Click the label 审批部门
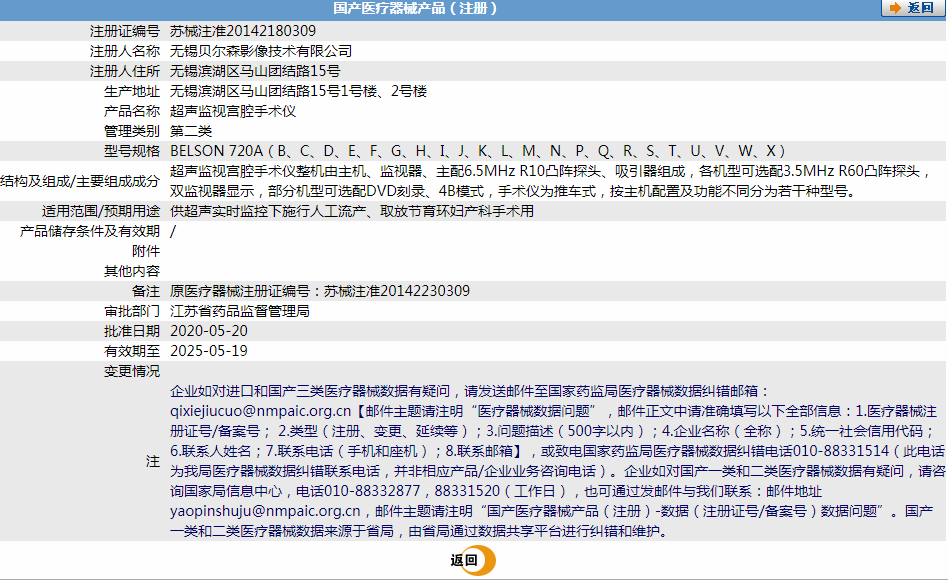 [132, 311]
